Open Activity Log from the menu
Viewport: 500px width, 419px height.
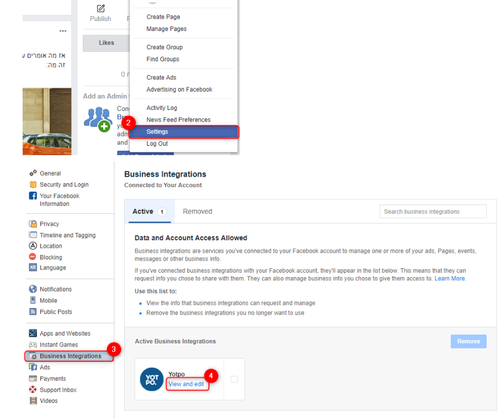(162, 108)
